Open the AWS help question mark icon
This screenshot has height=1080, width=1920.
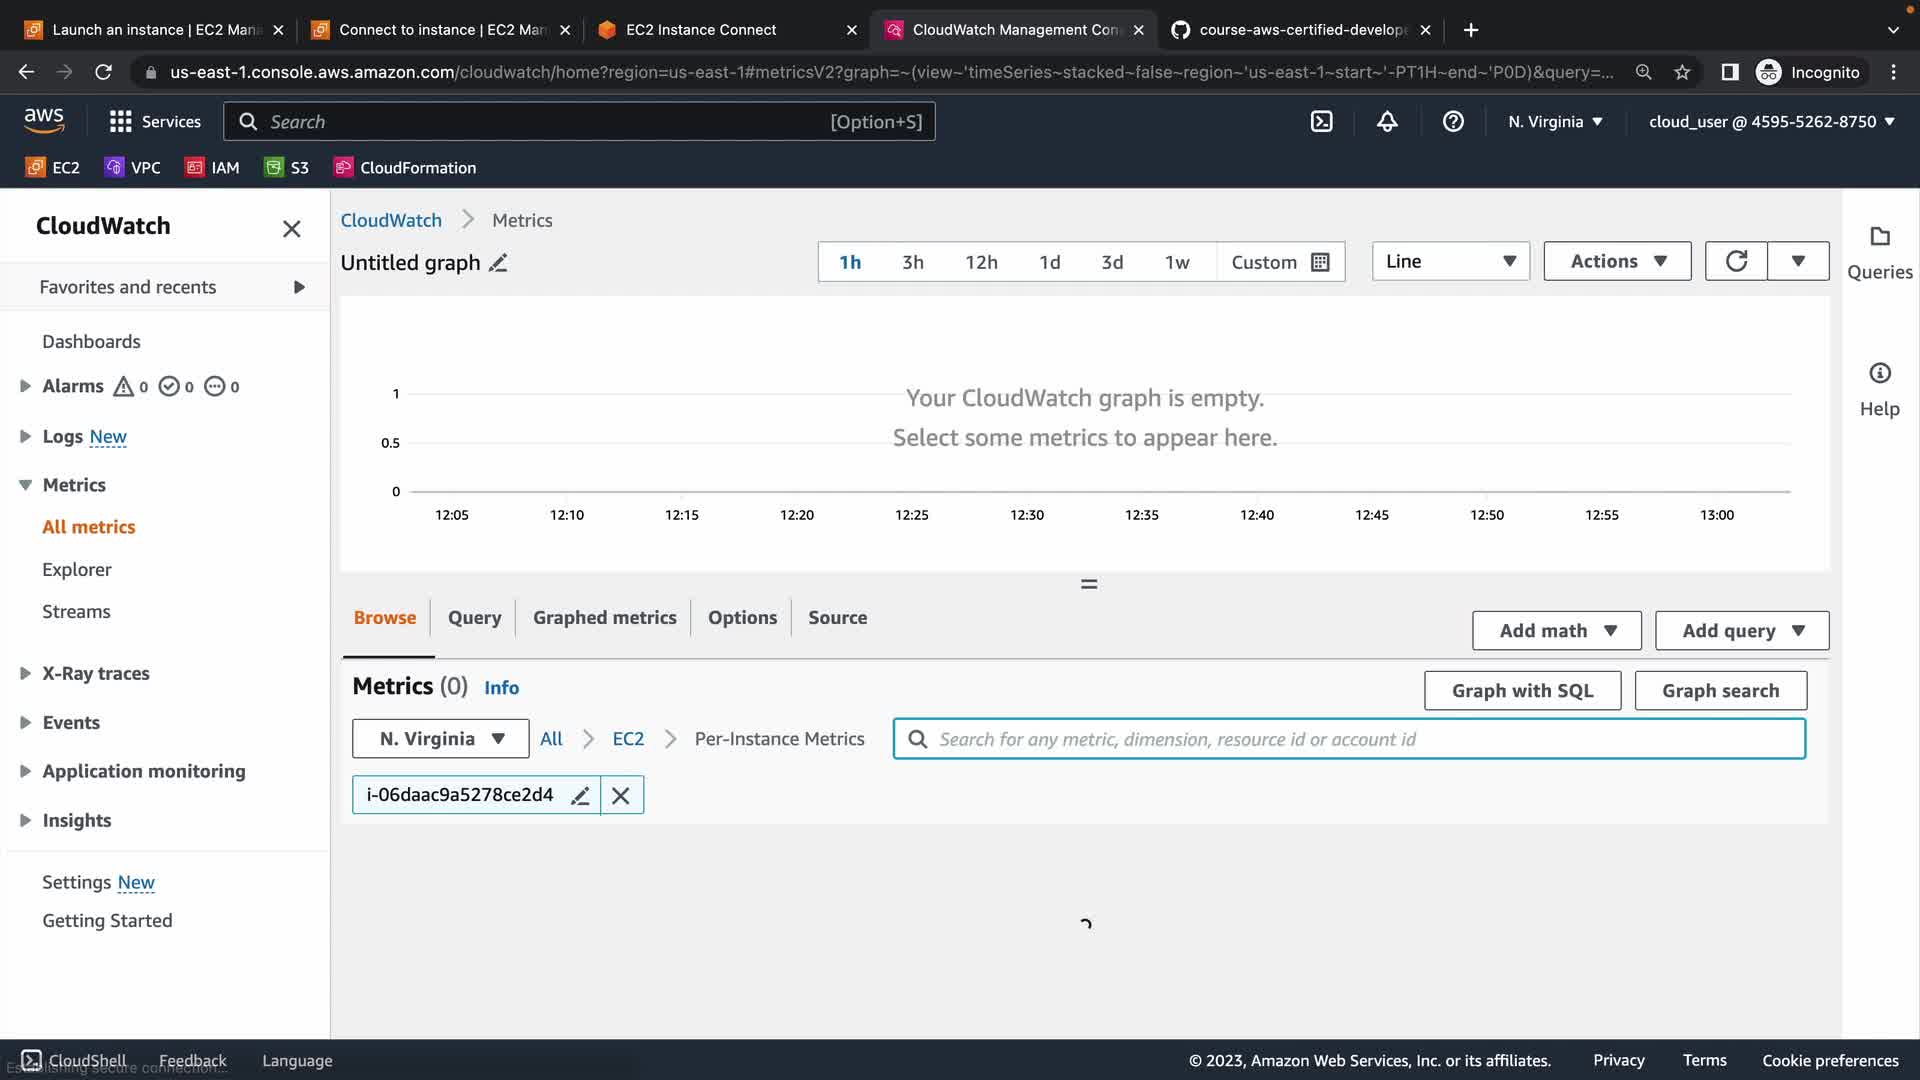click(x=1453, y=121)
